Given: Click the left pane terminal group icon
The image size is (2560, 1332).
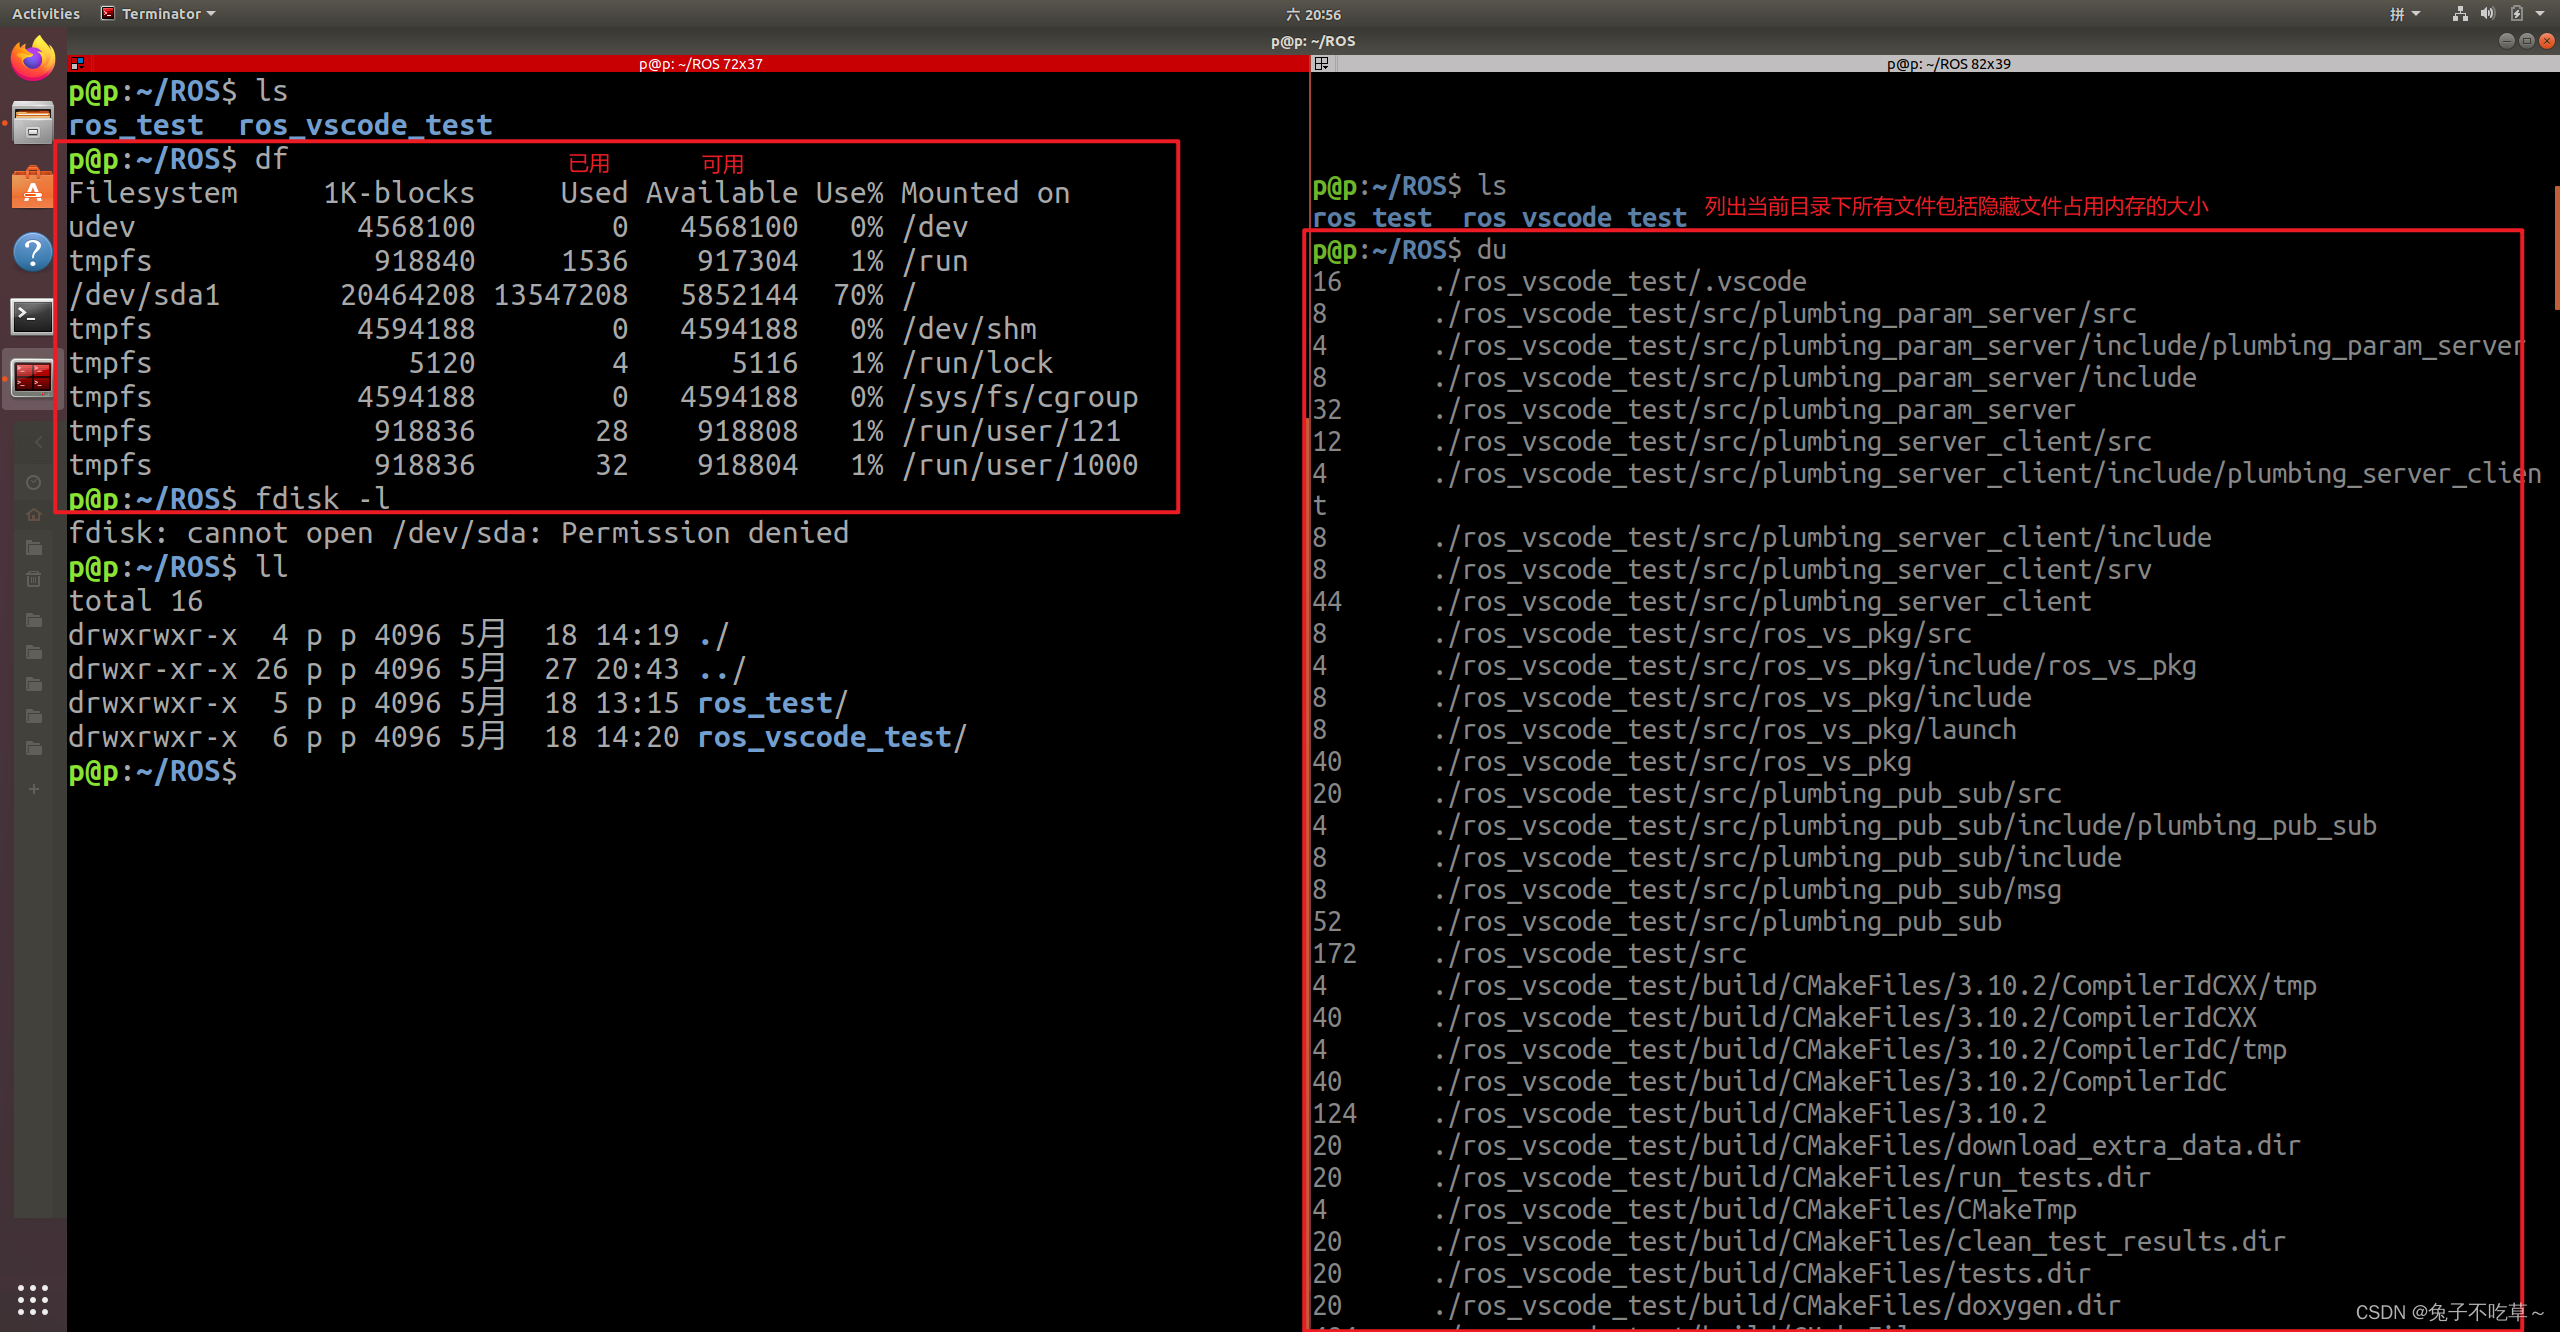Looking at the screenshot, I should 77,63.
